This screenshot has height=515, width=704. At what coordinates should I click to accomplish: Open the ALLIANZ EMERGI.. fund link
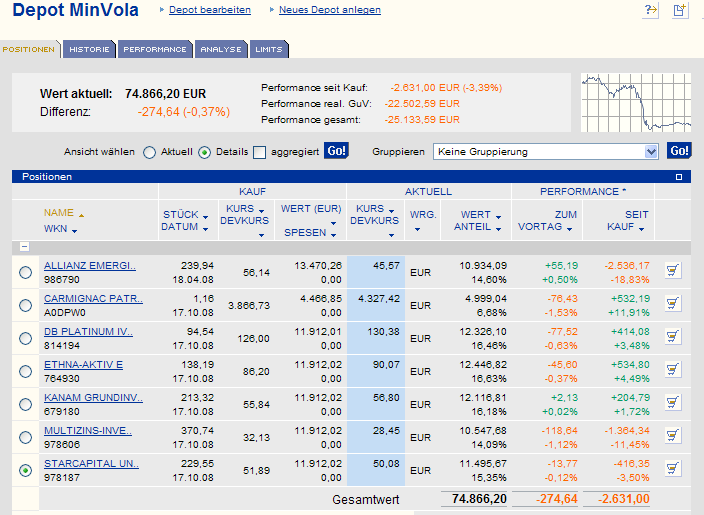[x=90, y=265]
